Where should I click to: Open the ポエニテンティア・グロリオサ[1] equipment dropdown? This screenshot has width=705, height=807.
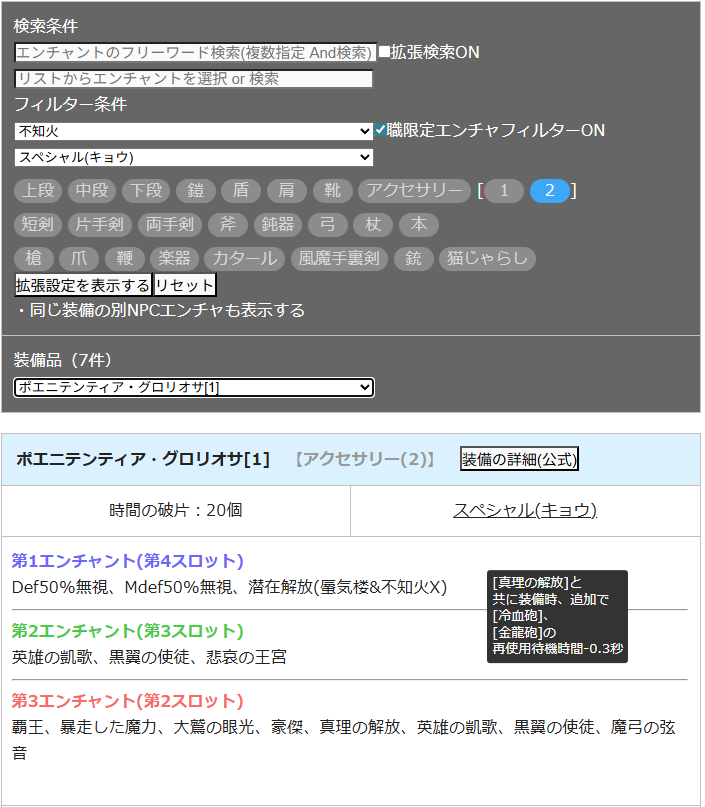coord(193,387)
